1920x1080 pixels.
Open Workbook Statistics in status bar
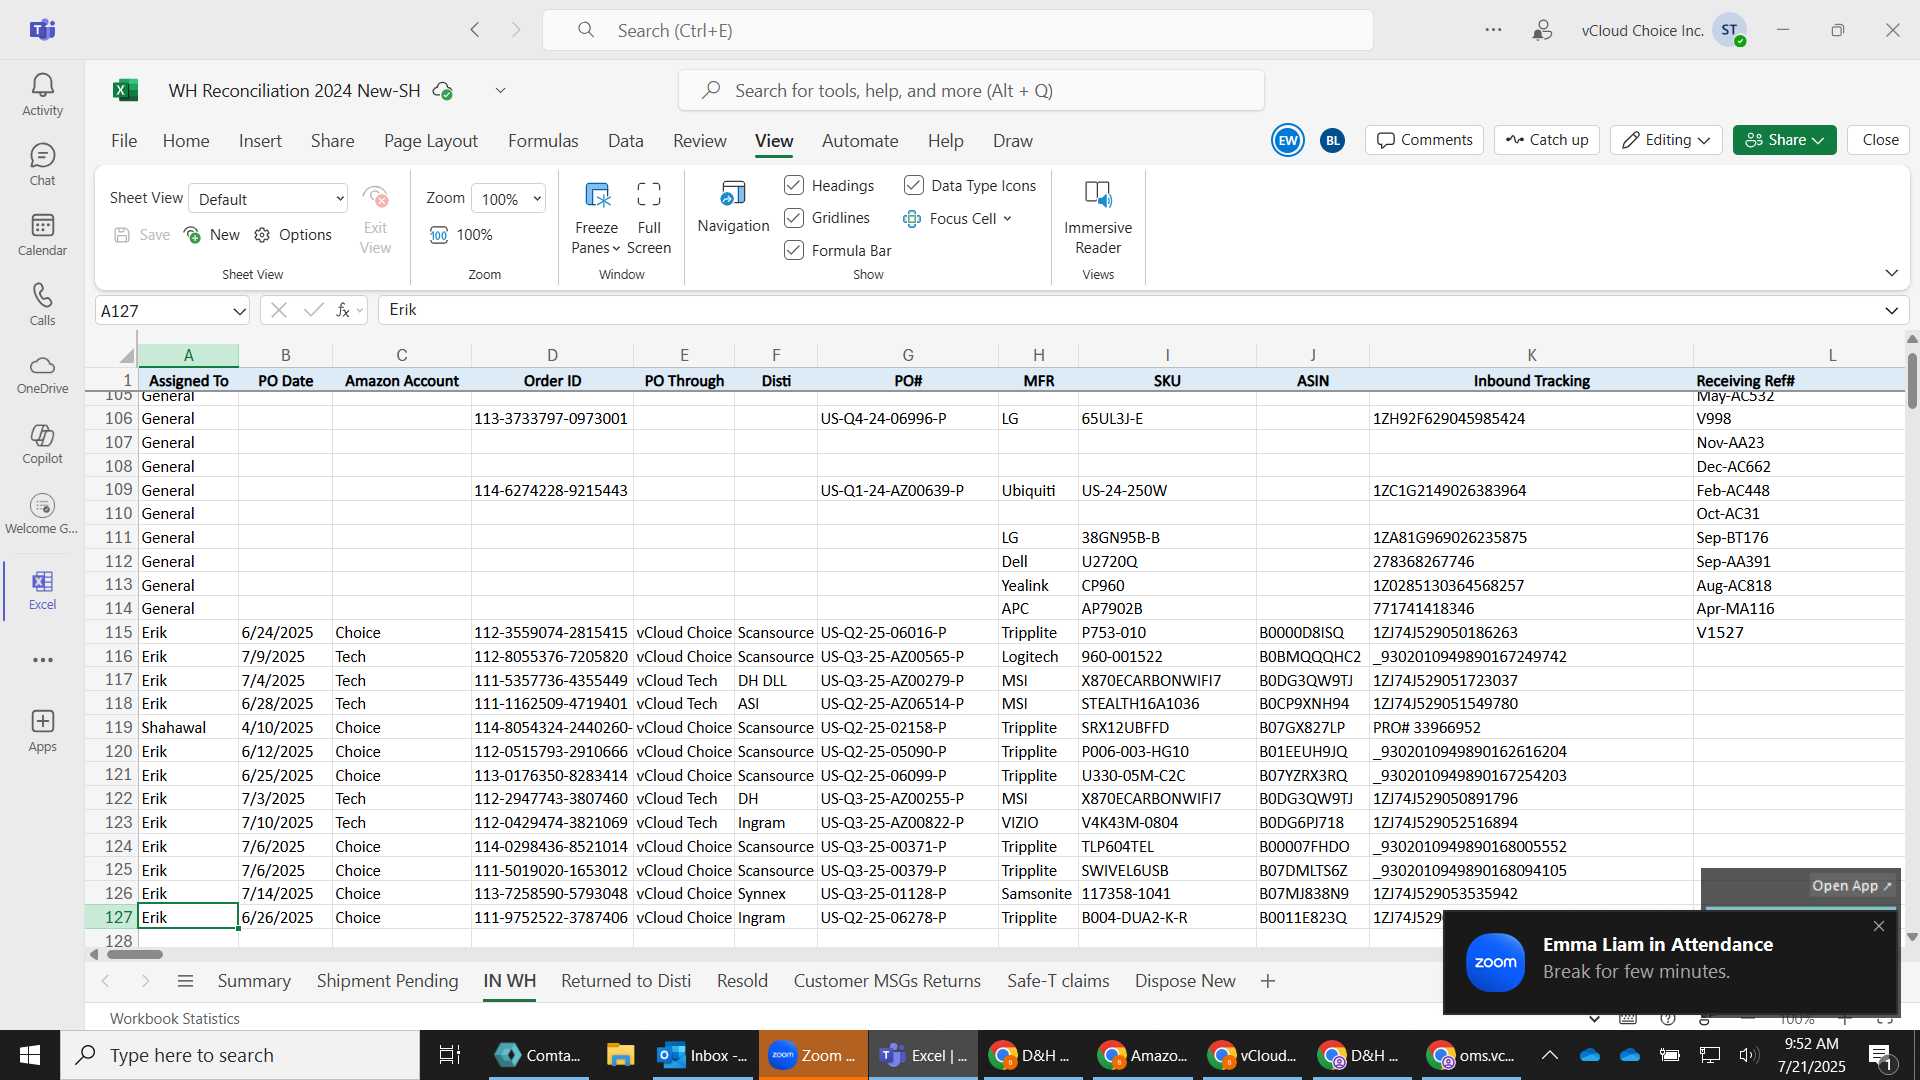tap(175, 1018)
